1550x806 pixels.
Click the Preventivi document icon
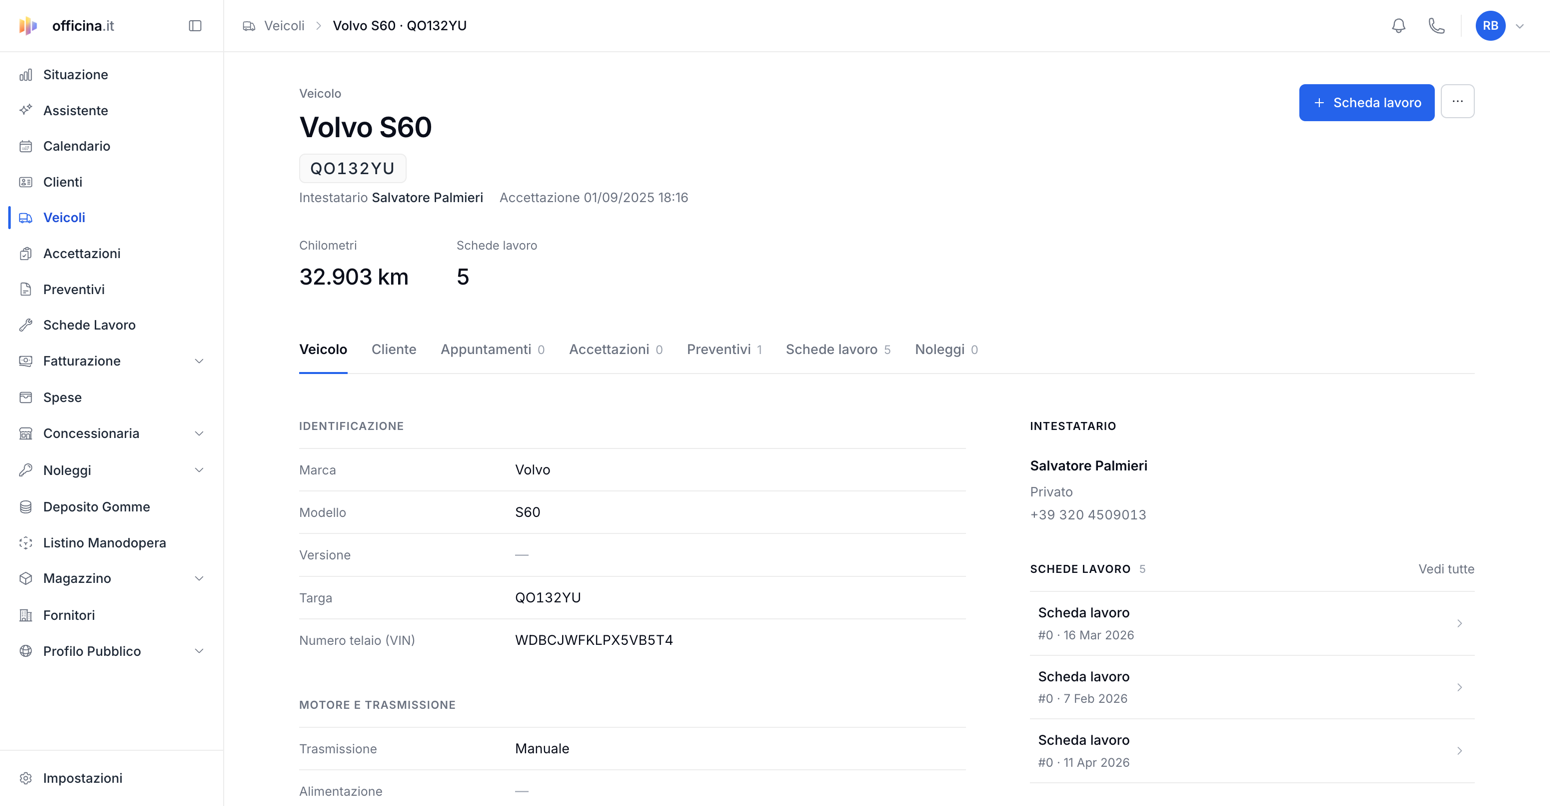[26, 290]
